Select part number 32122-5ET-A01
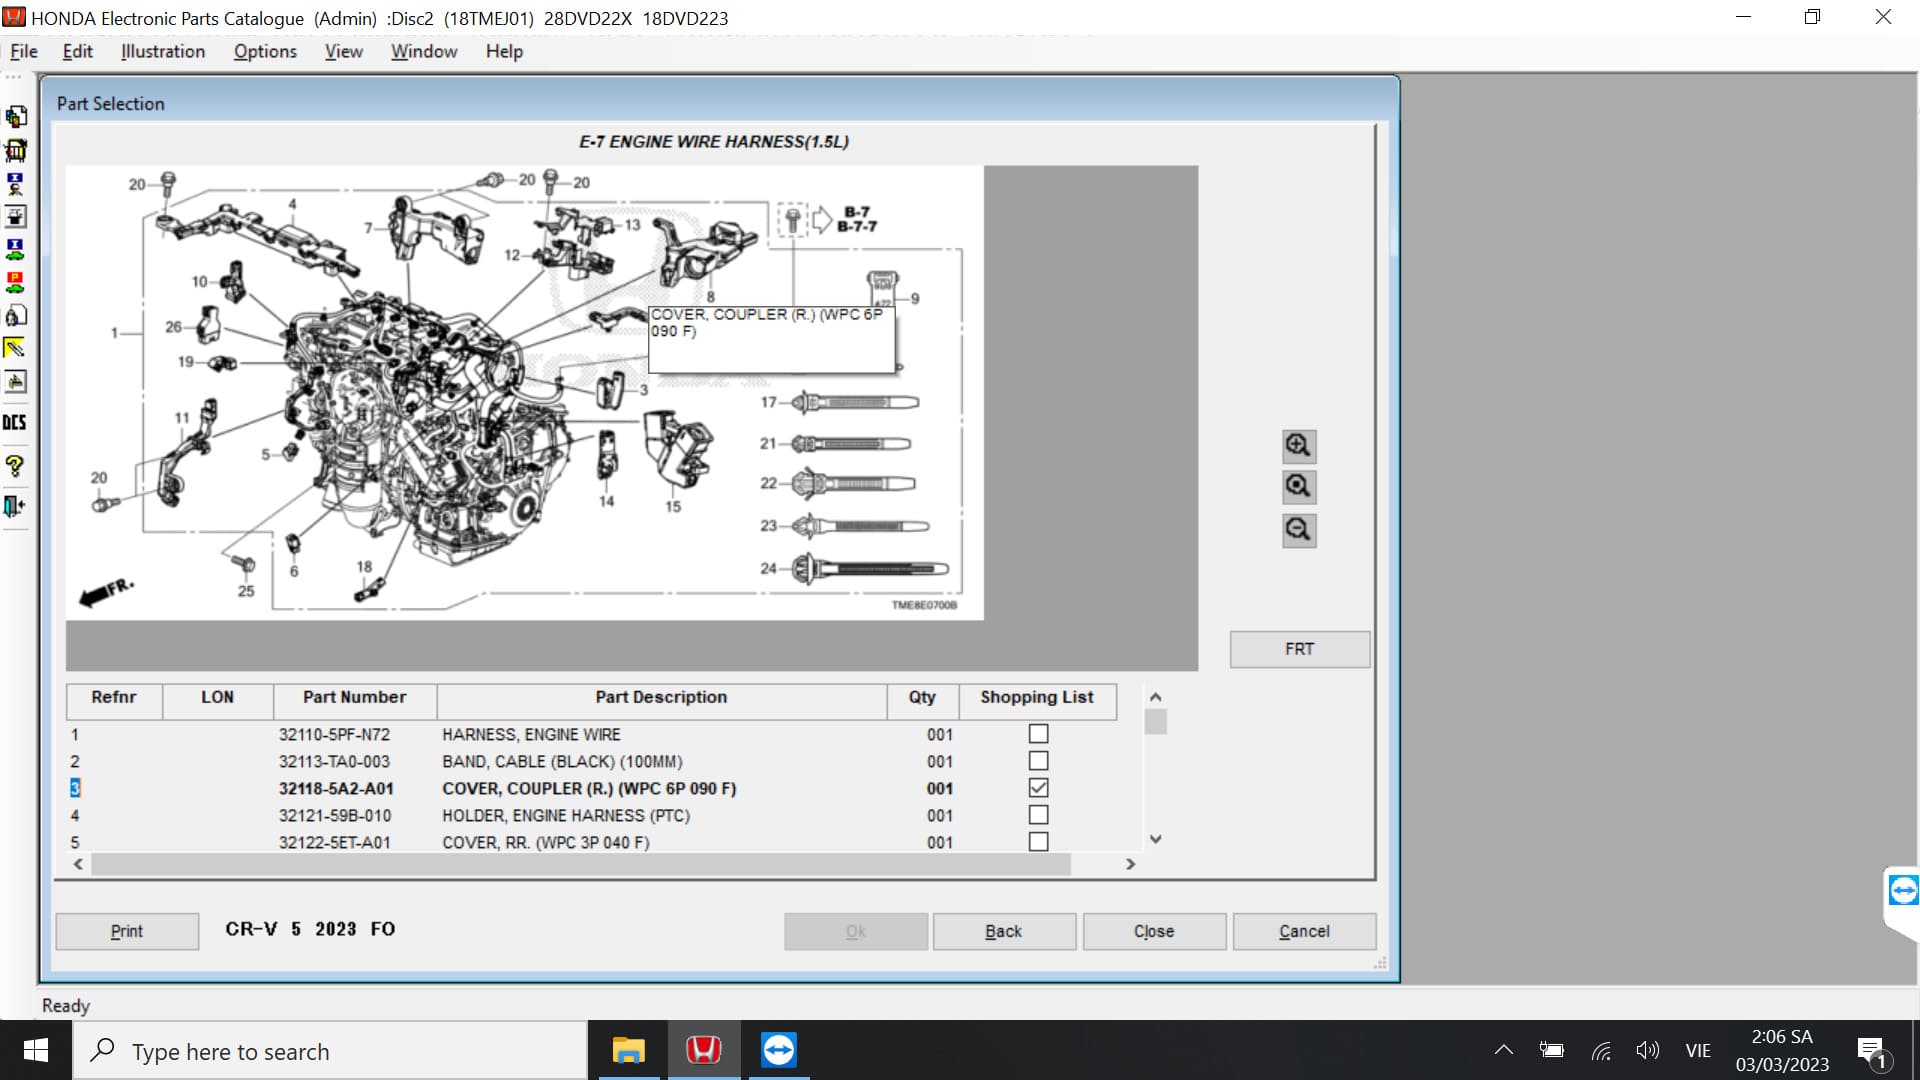 [x=334, y=842]
